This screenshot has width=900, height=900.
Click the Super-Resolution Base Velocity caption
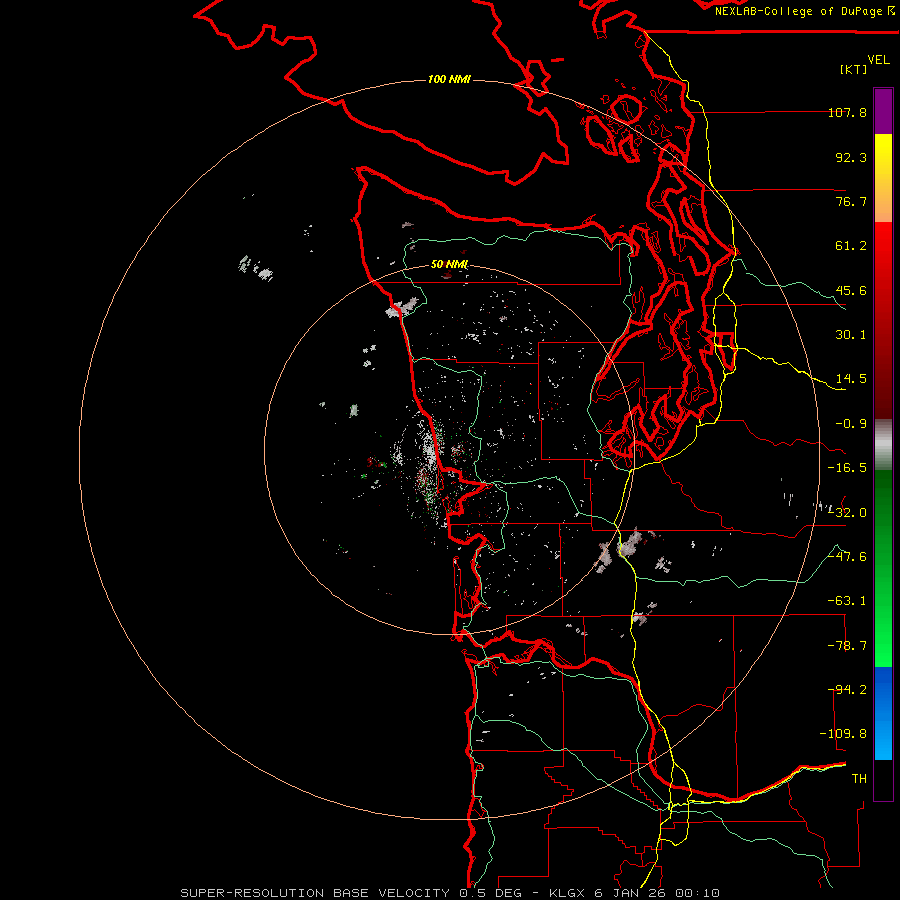[x=450, y=893]
